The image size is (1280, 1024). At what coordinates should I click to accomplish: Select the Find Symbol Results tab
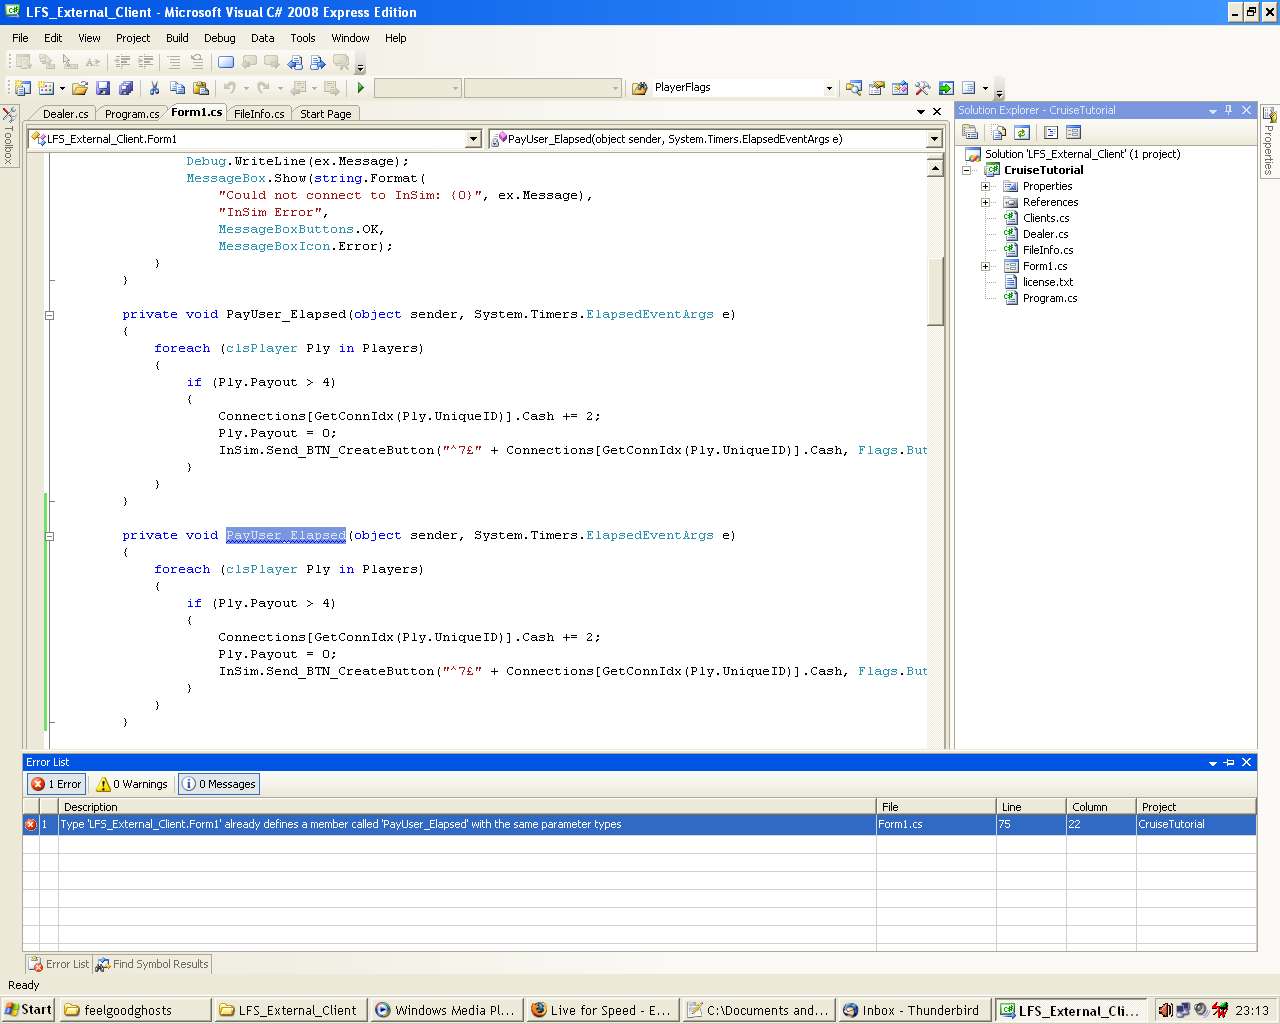[152, 964]
